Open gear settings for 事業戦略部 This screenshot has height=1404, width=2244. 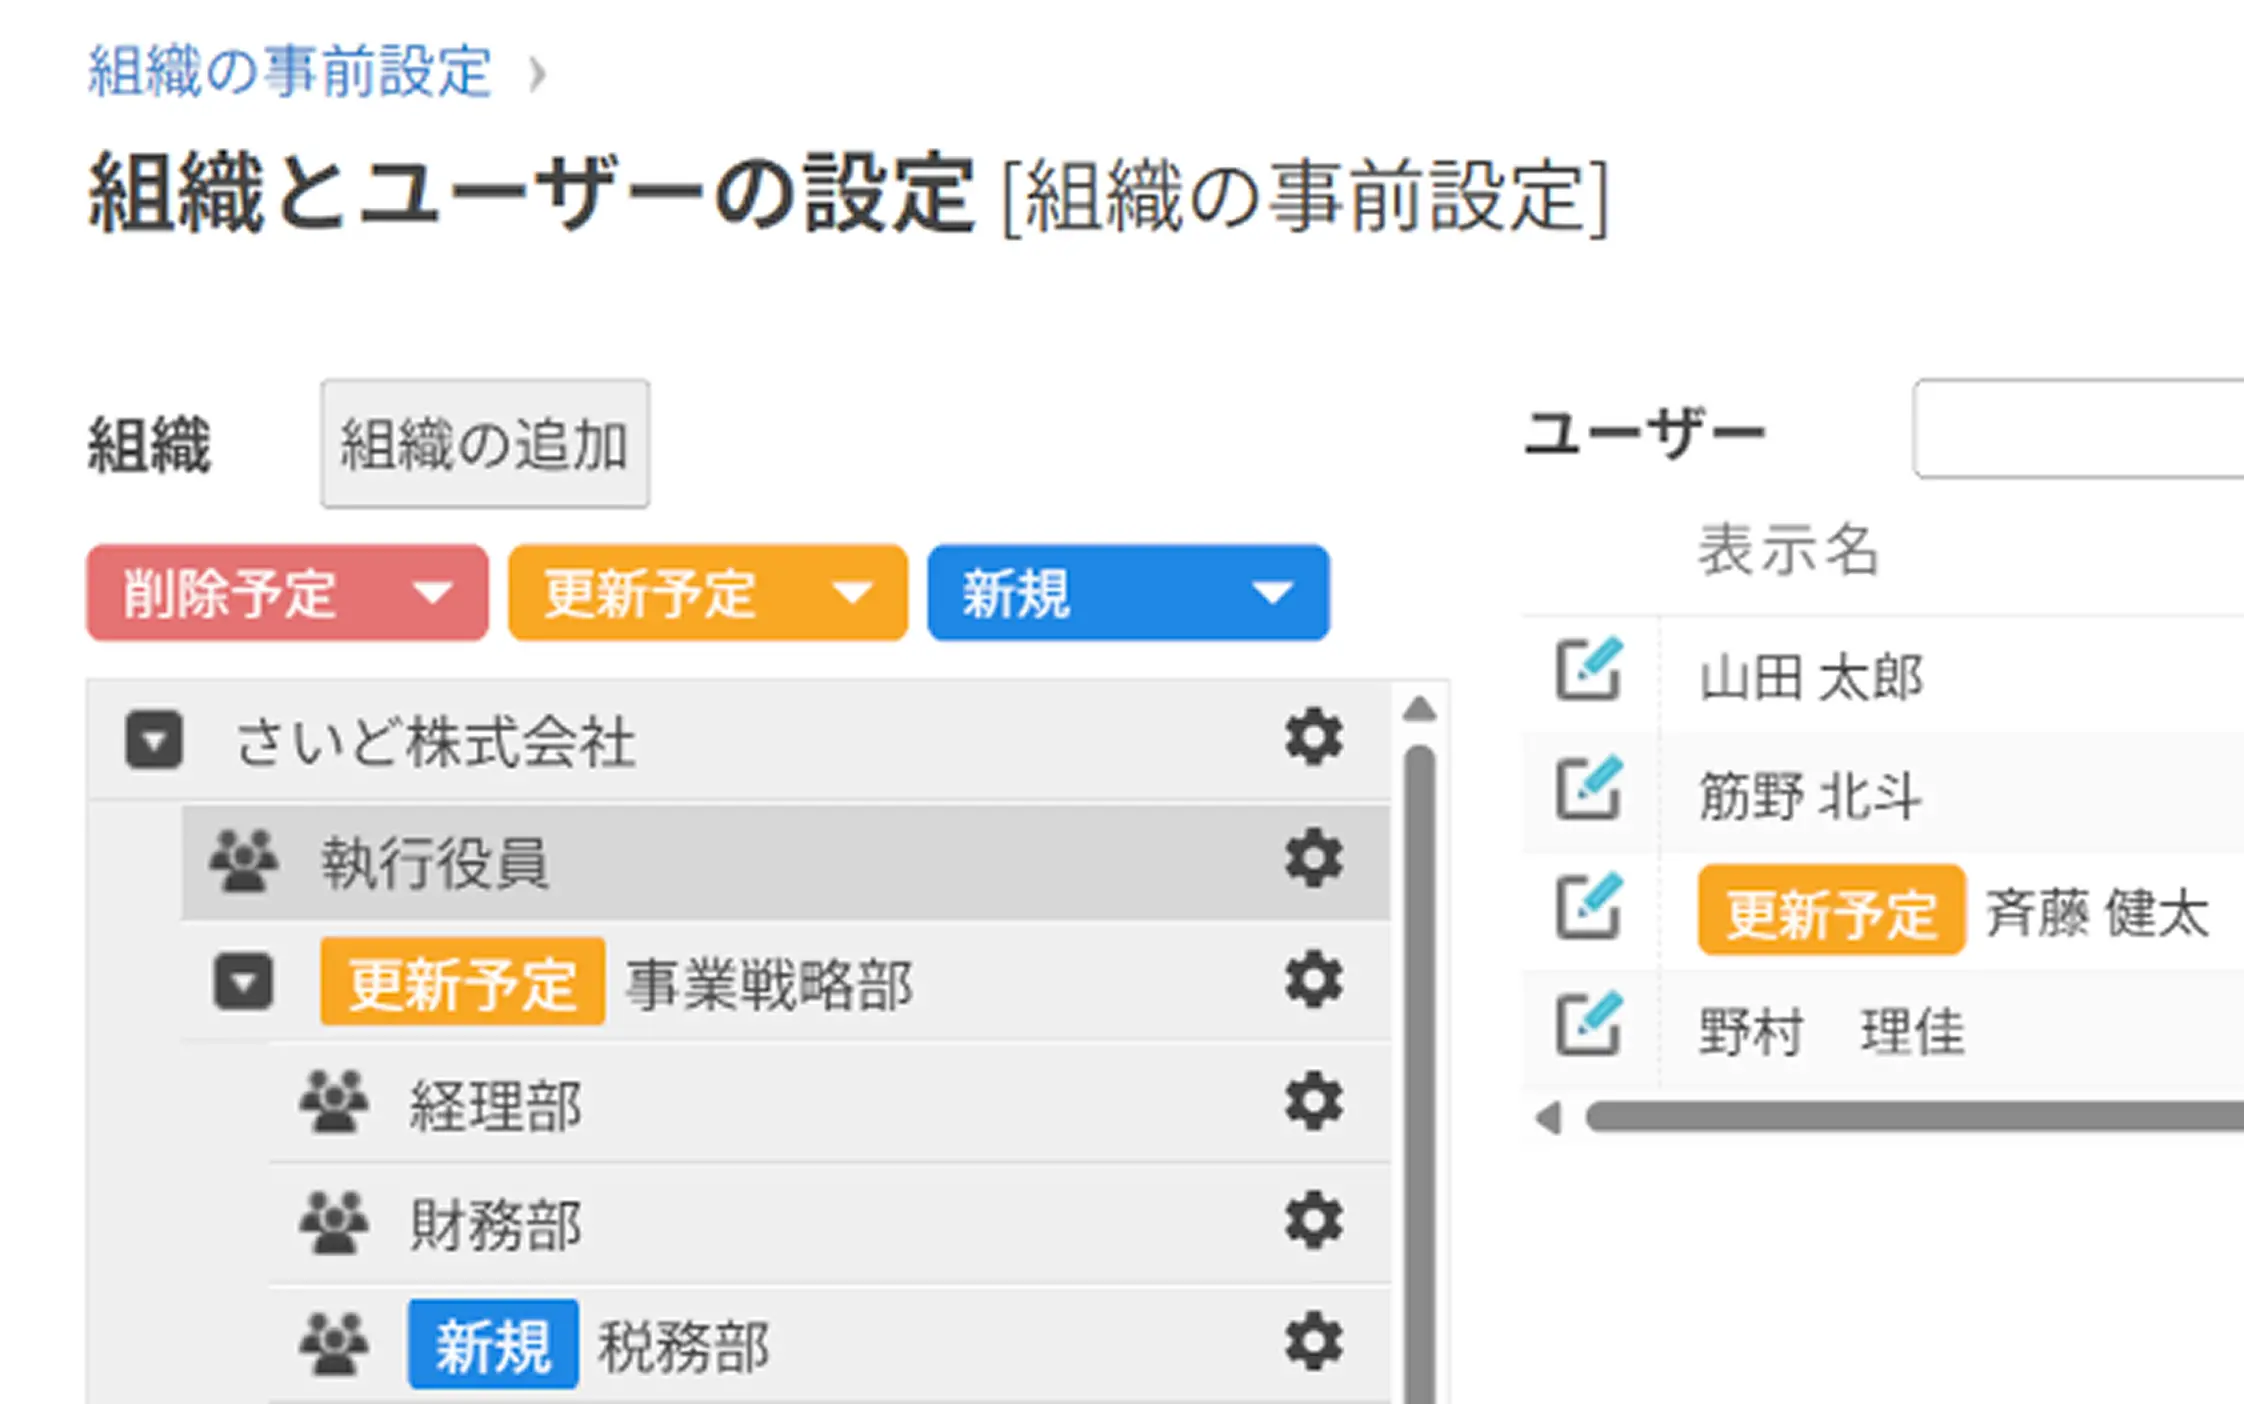pos(1313,979)
